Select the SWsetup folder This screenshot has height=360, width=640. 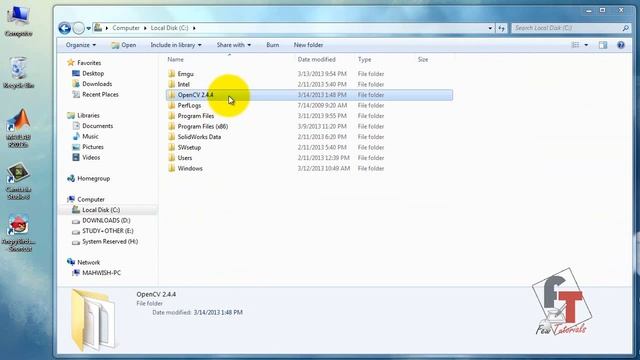[x=189, y=147]
